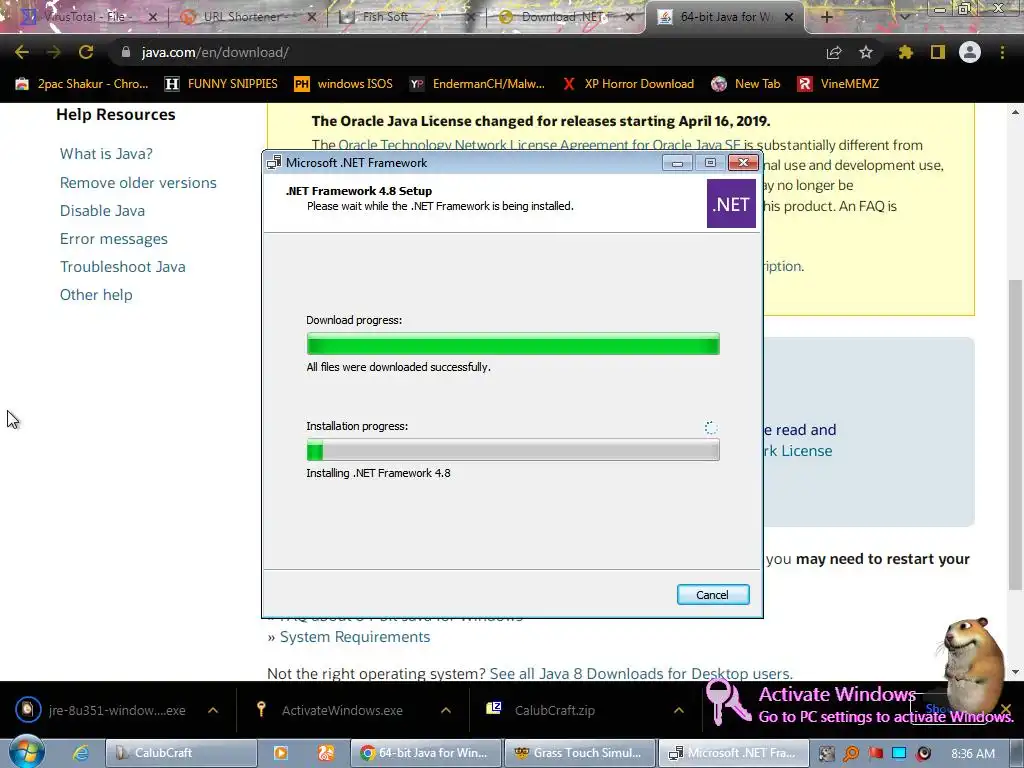Open the Chrome three-dot menu
This screenshot has height=768, width=1024.
(x=1002, y=52)
